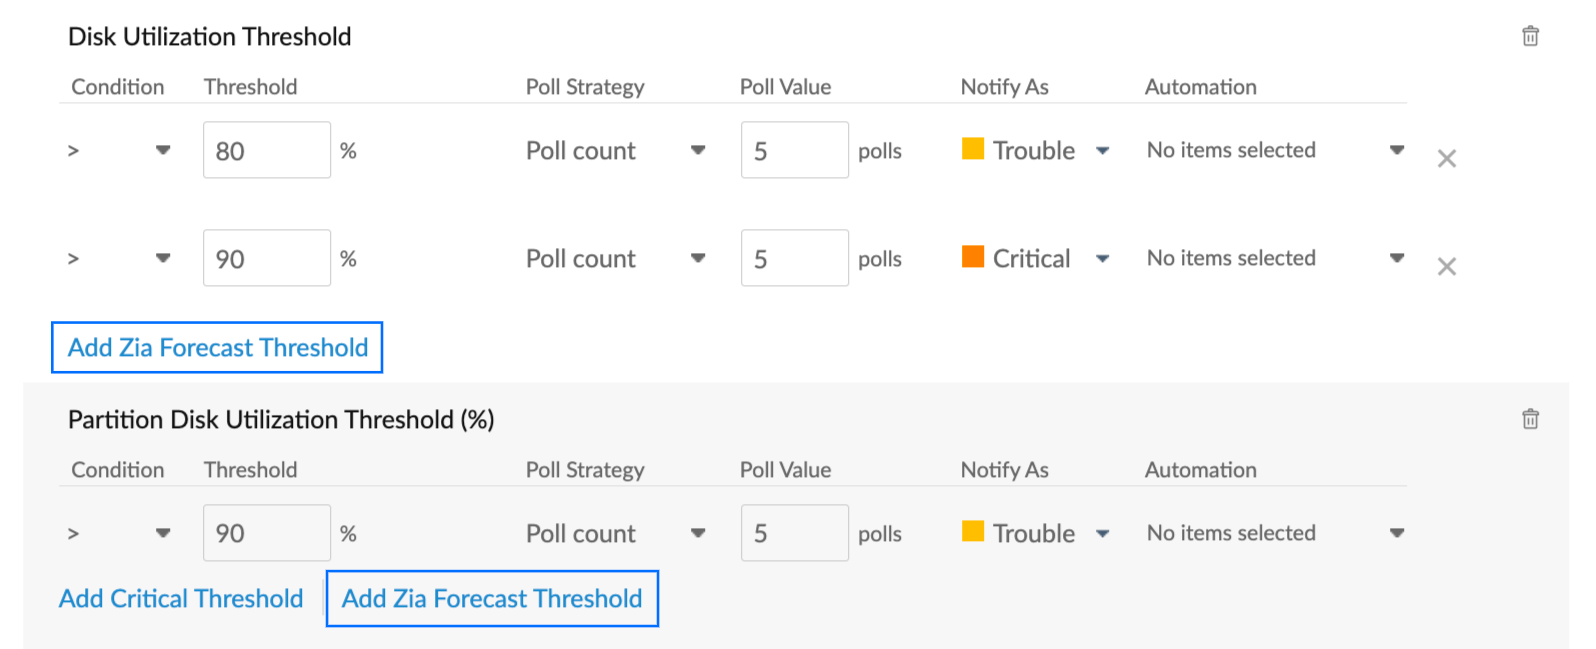Click Add Zia Forecast Threshold under Disk Utilization
The width and height of the screenshot is (1596, 649).
click(217, 347)
